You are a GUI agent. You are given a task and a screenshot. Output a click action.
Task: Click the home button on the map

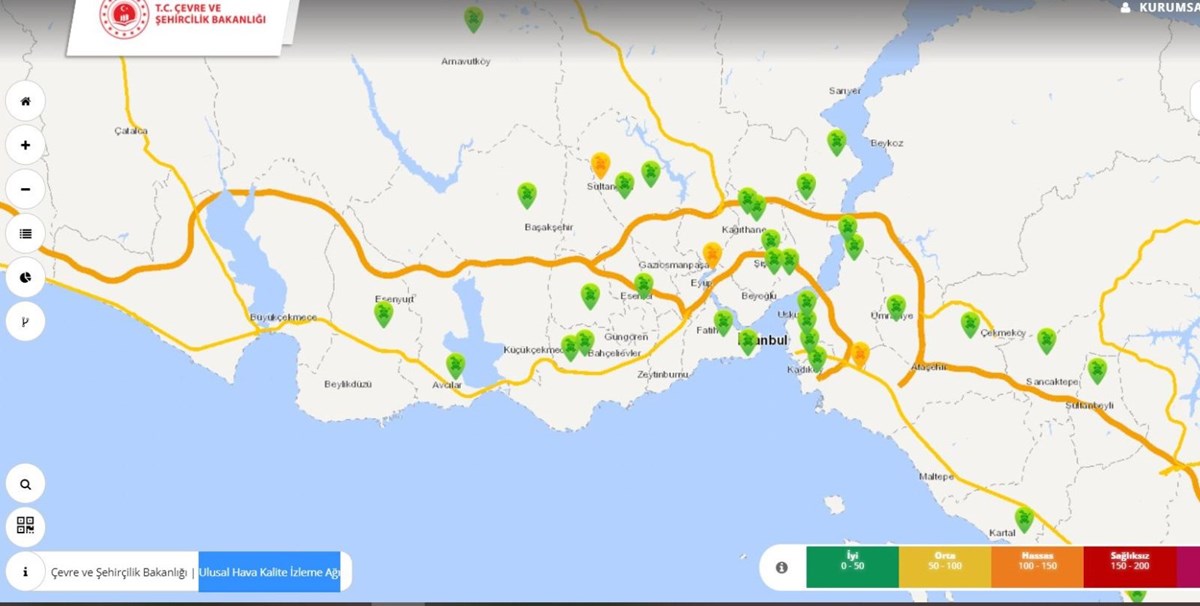(x=26, y=101)
